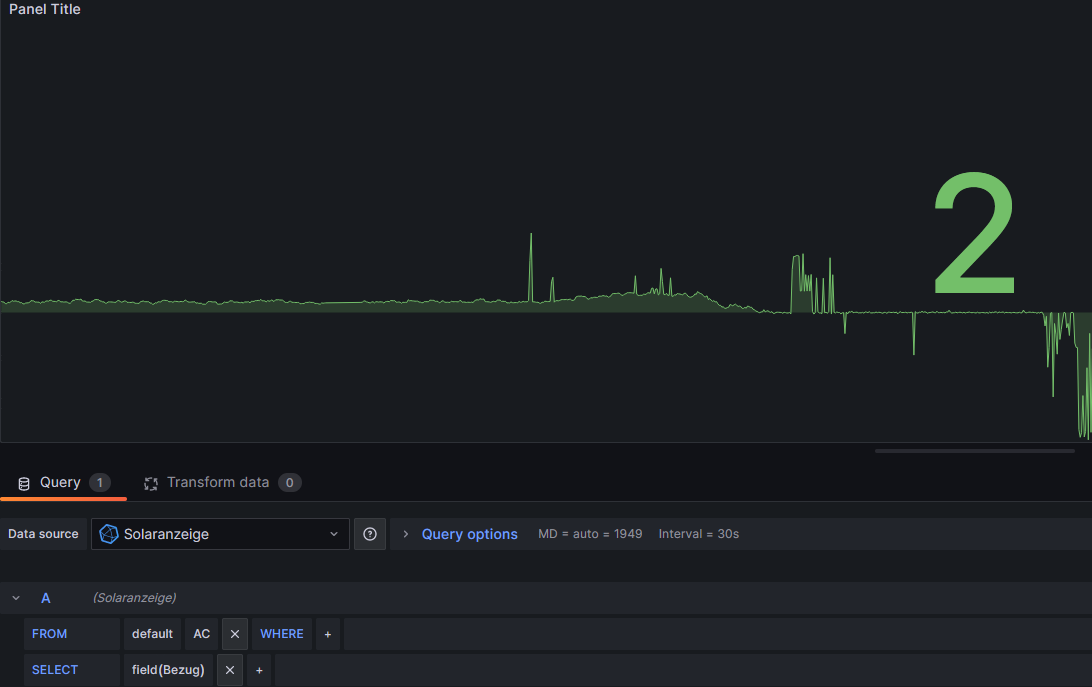This screenshot has height=687, width=1092.
Task: Open the Solaranzeige data source dropdown arrow
Action: tap(334, 534)
